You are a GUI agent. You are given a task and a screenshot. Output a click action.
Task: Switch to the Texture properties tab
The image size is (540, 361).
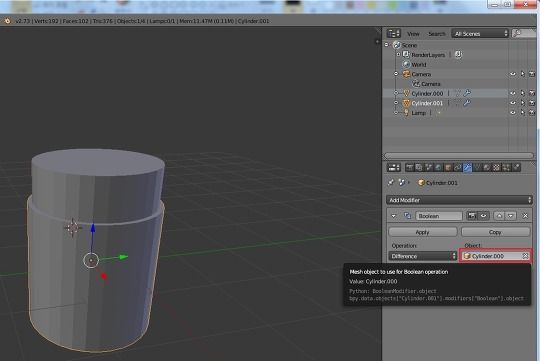[x=496, y=167]
